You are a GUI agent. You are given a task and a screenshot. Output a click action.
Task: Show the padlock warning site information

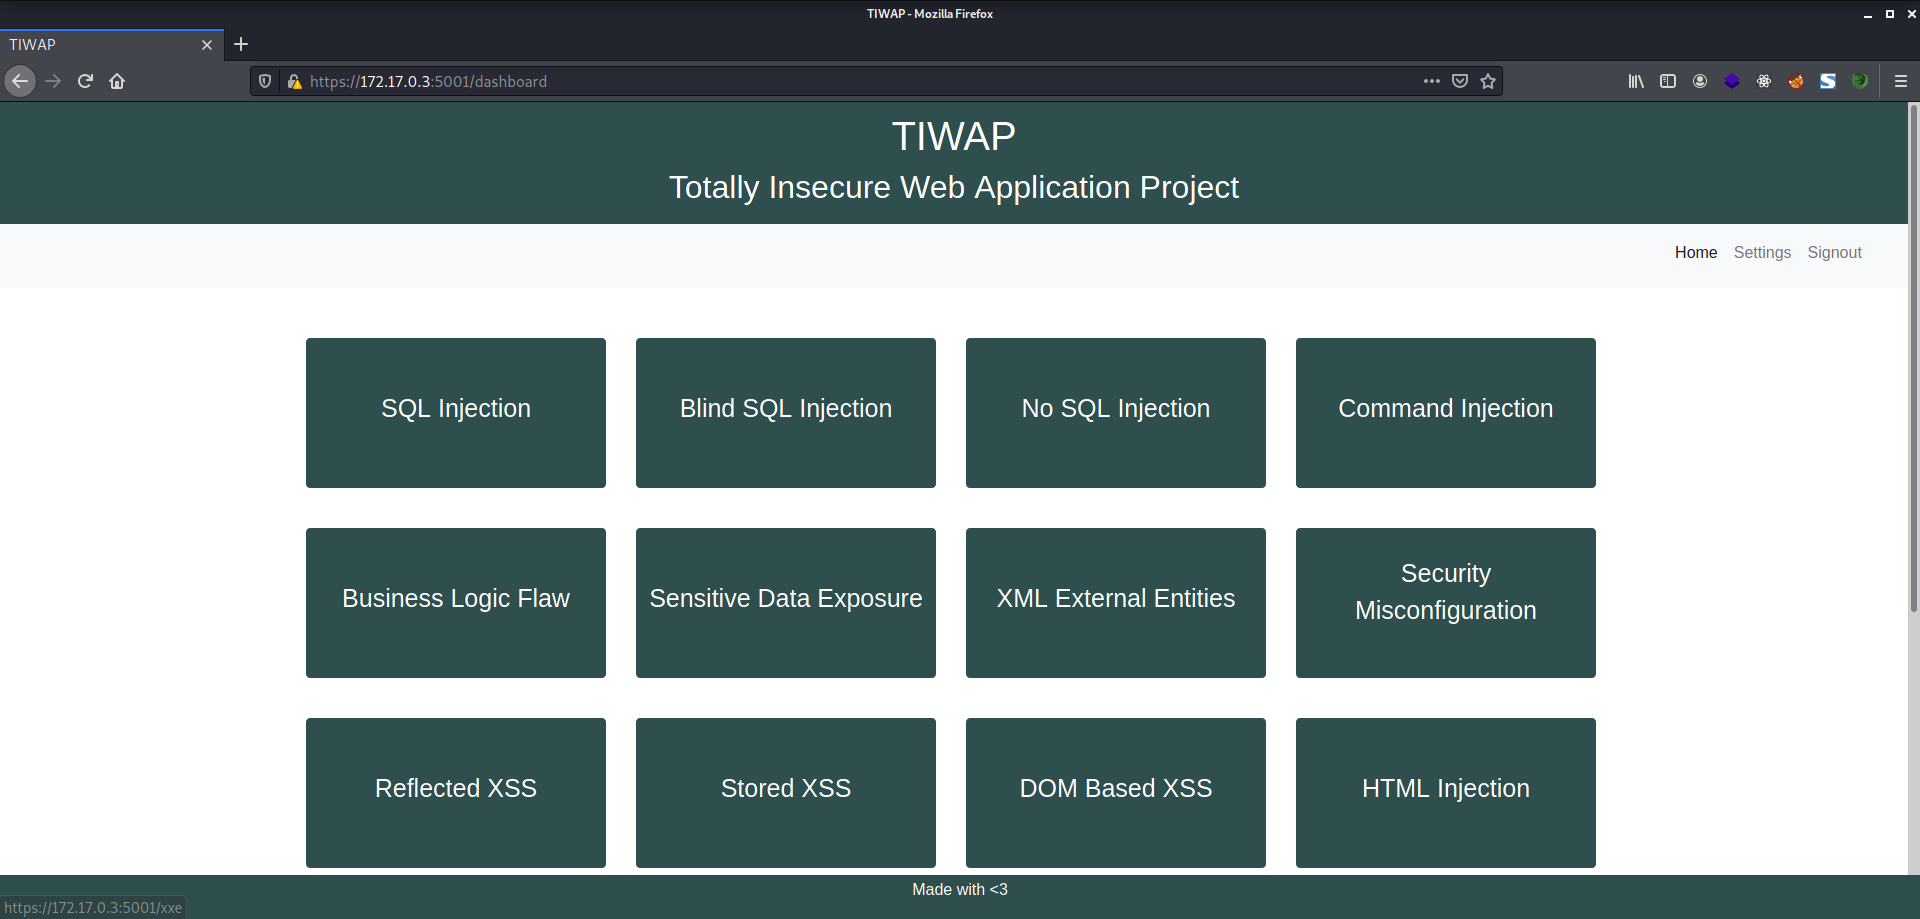[x=294, y=81]
